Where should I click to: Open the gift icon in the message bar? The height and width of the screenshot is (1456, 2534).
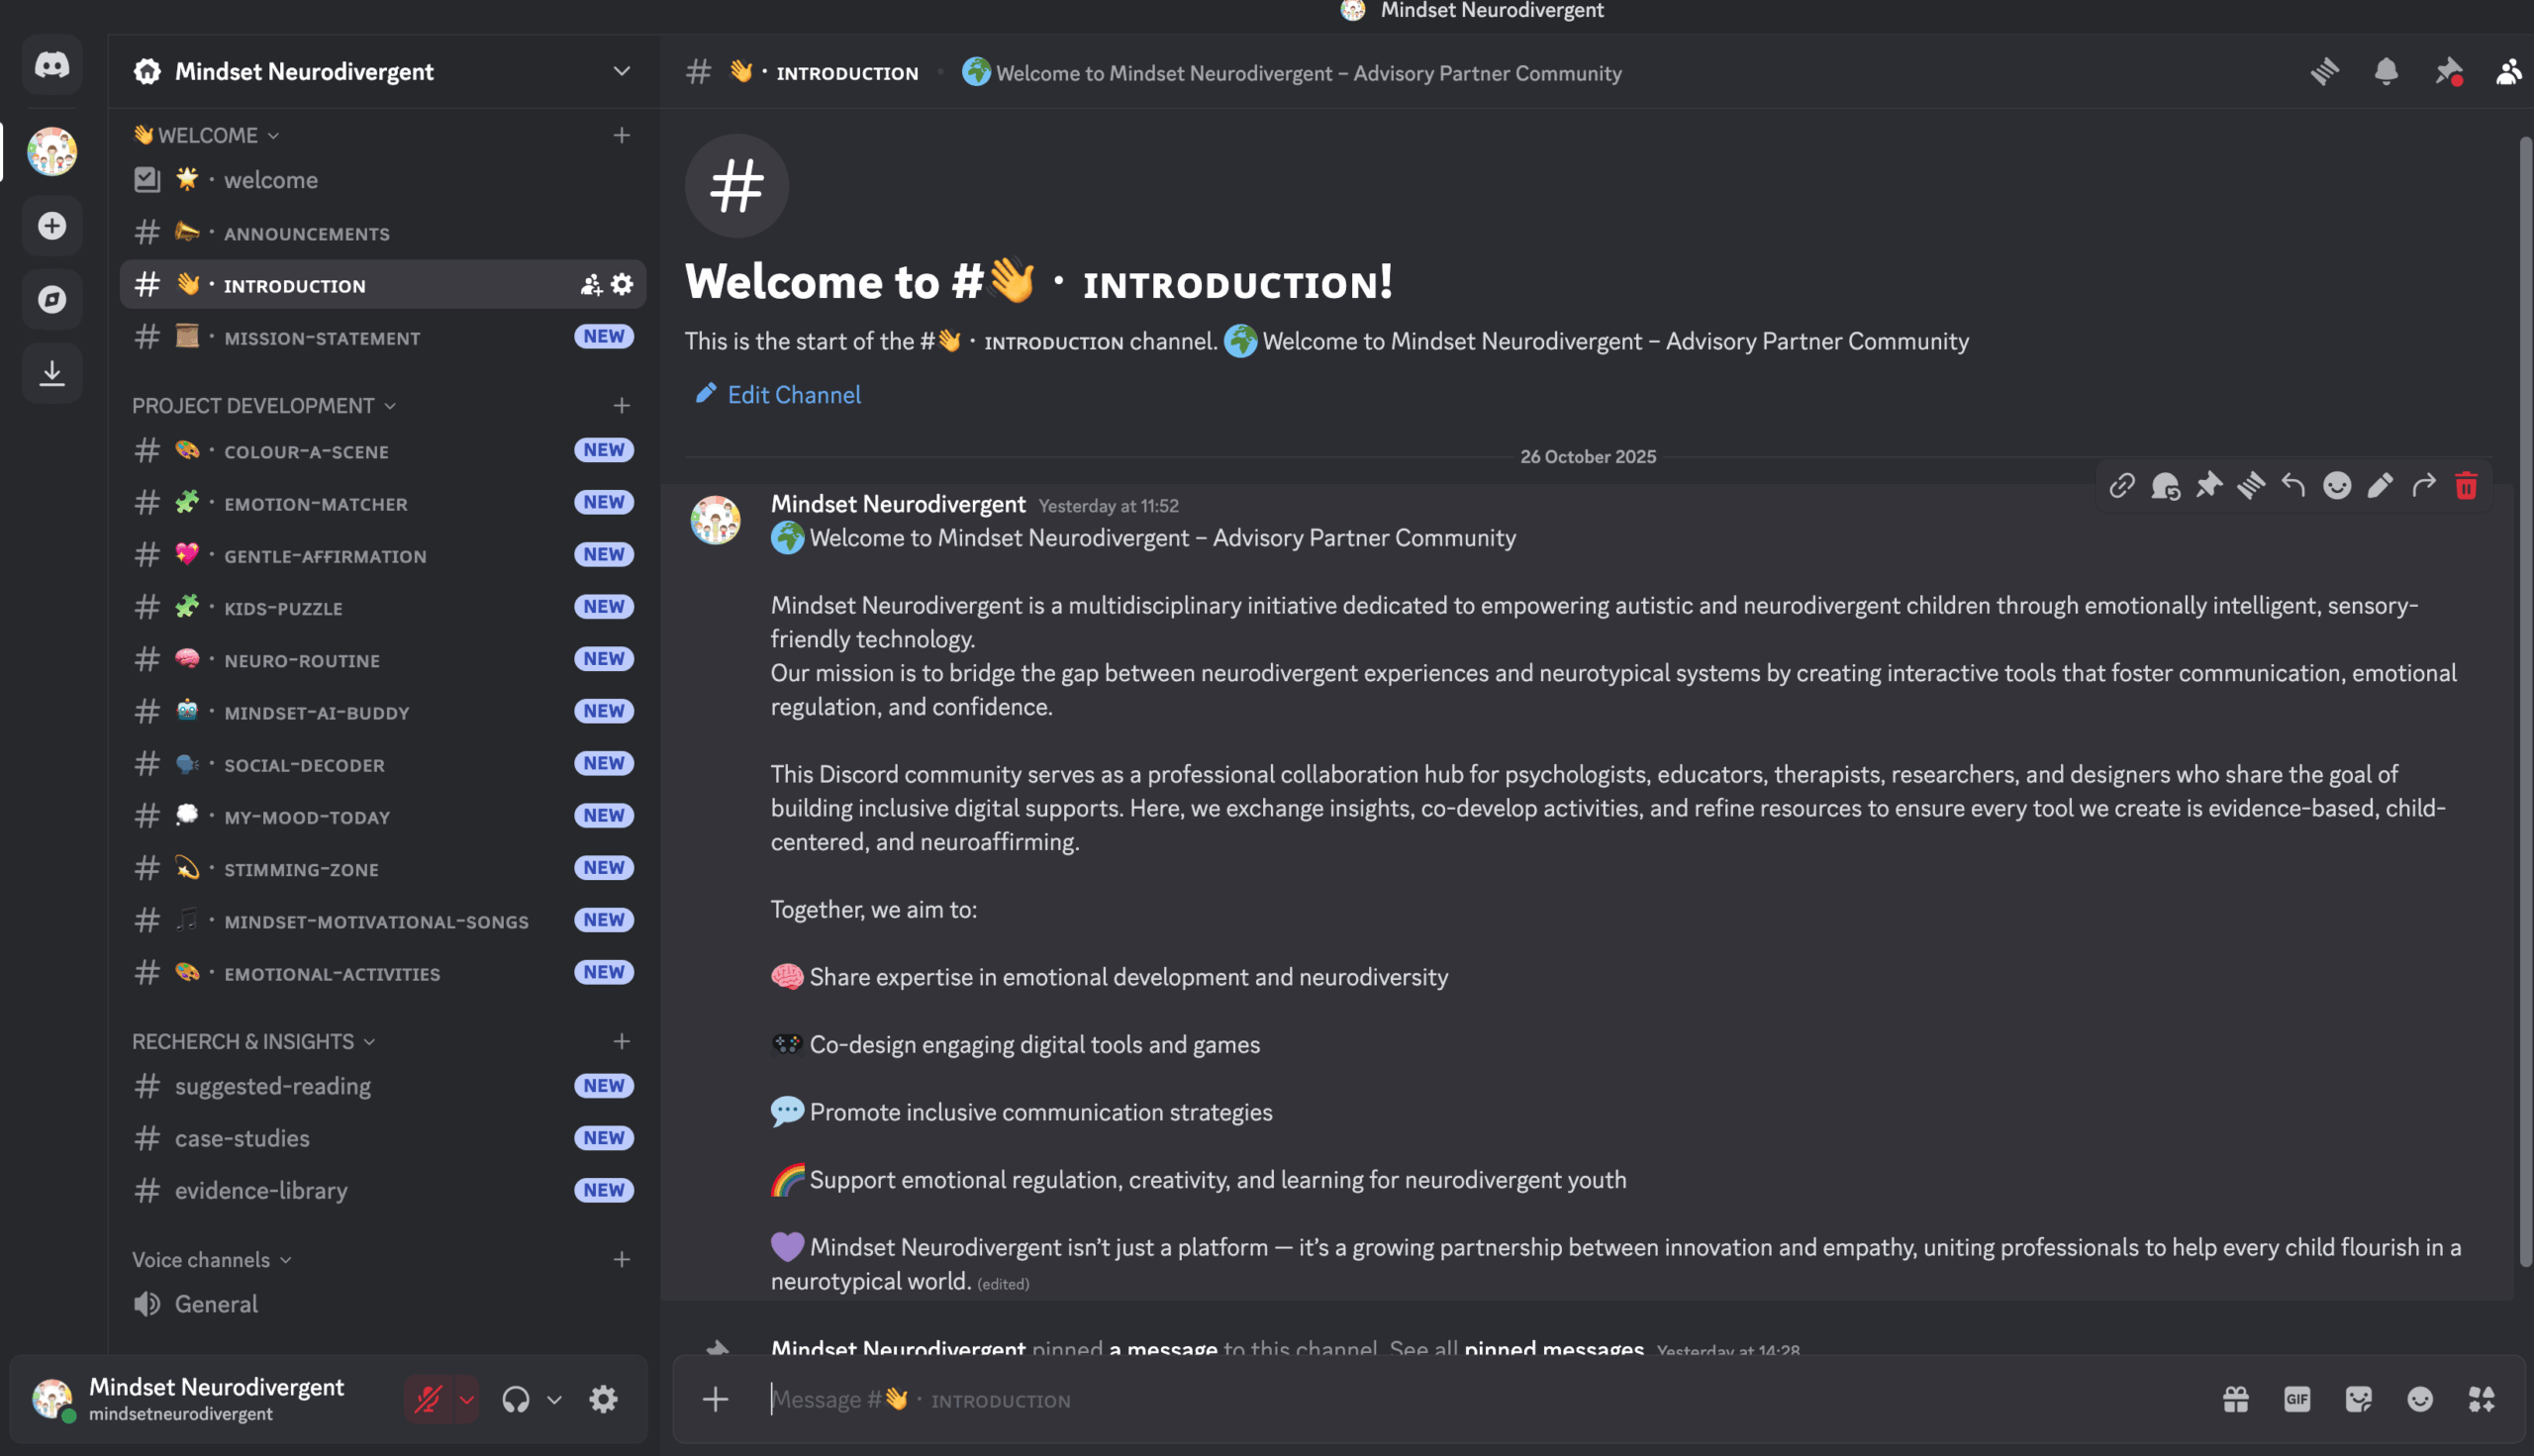2236,1399
